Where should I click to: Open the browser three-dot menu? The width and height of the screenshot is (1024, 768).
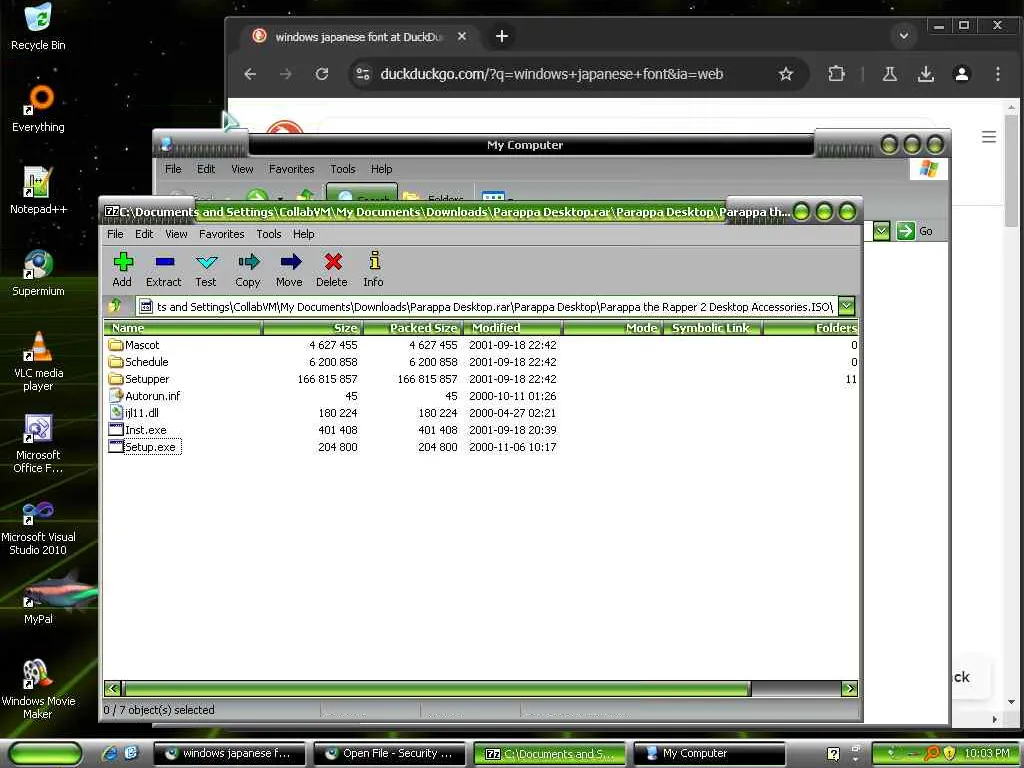tap(997, 74)
